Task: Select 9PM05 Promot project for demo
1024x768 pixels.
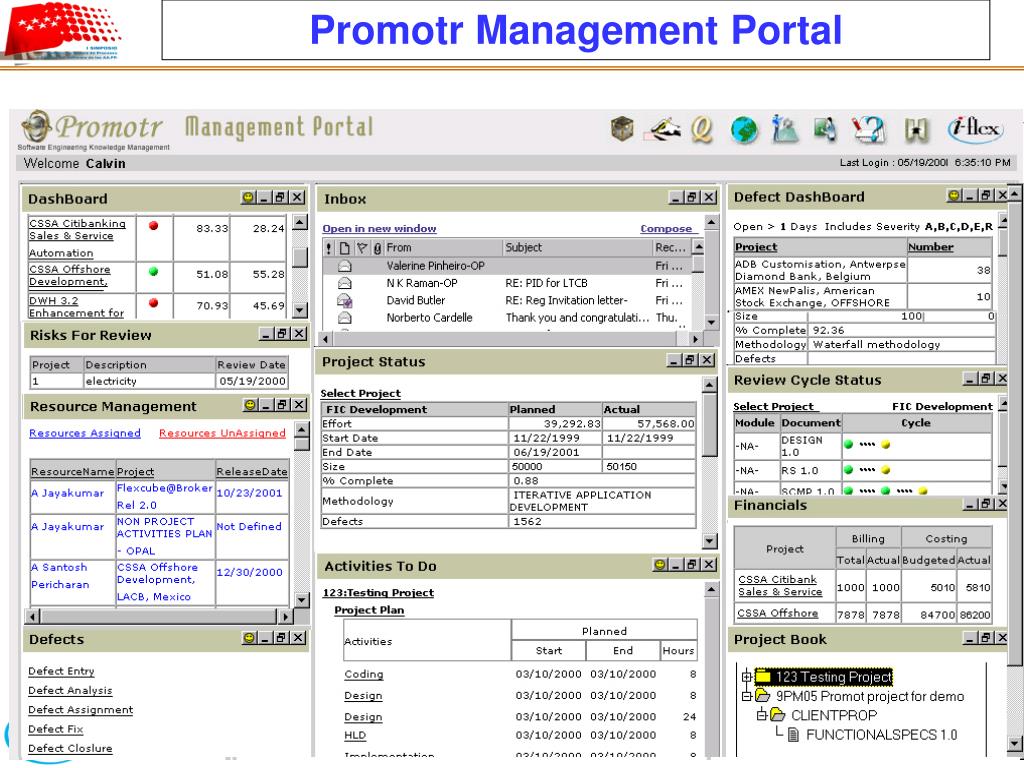Action: coord(870,696)
